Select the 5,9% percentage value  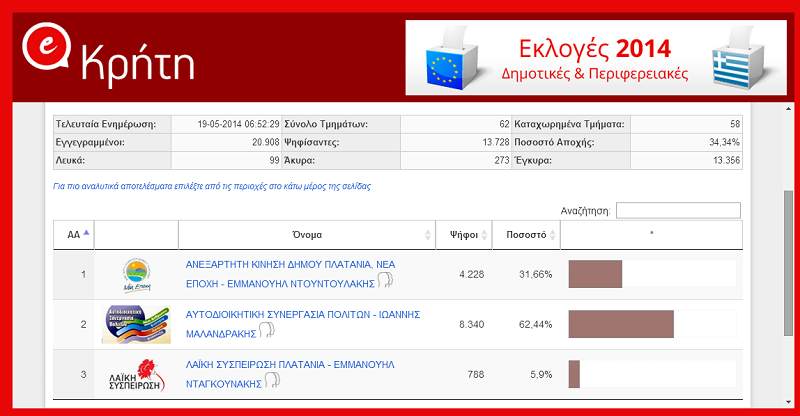click(x=541, y=374)
